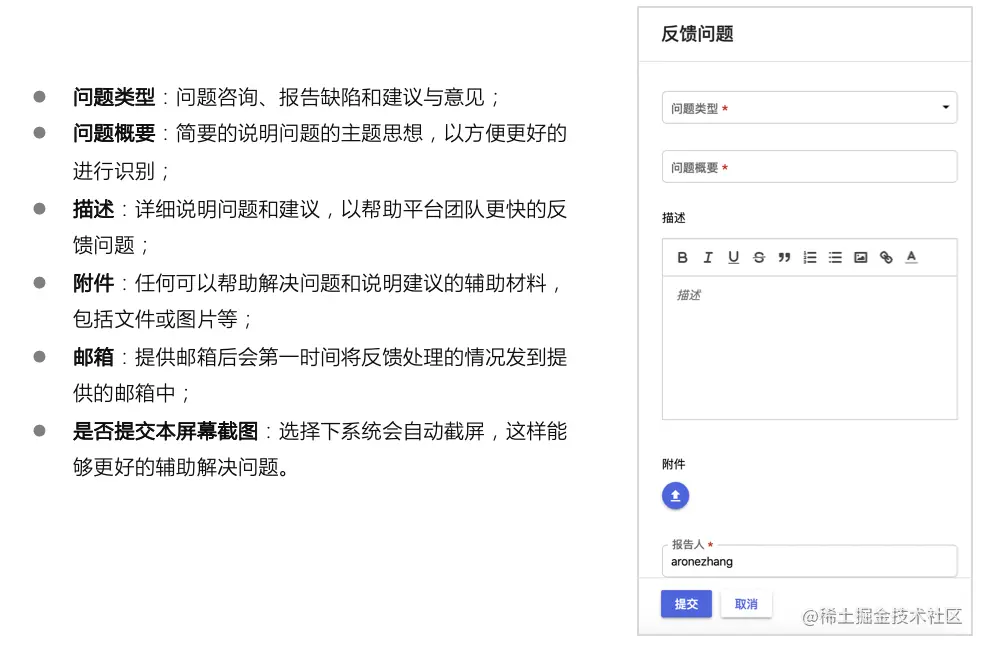The image size is (982, 646).
Task: Insert a blockquote with quote icon
Action: tap(784, 258)
